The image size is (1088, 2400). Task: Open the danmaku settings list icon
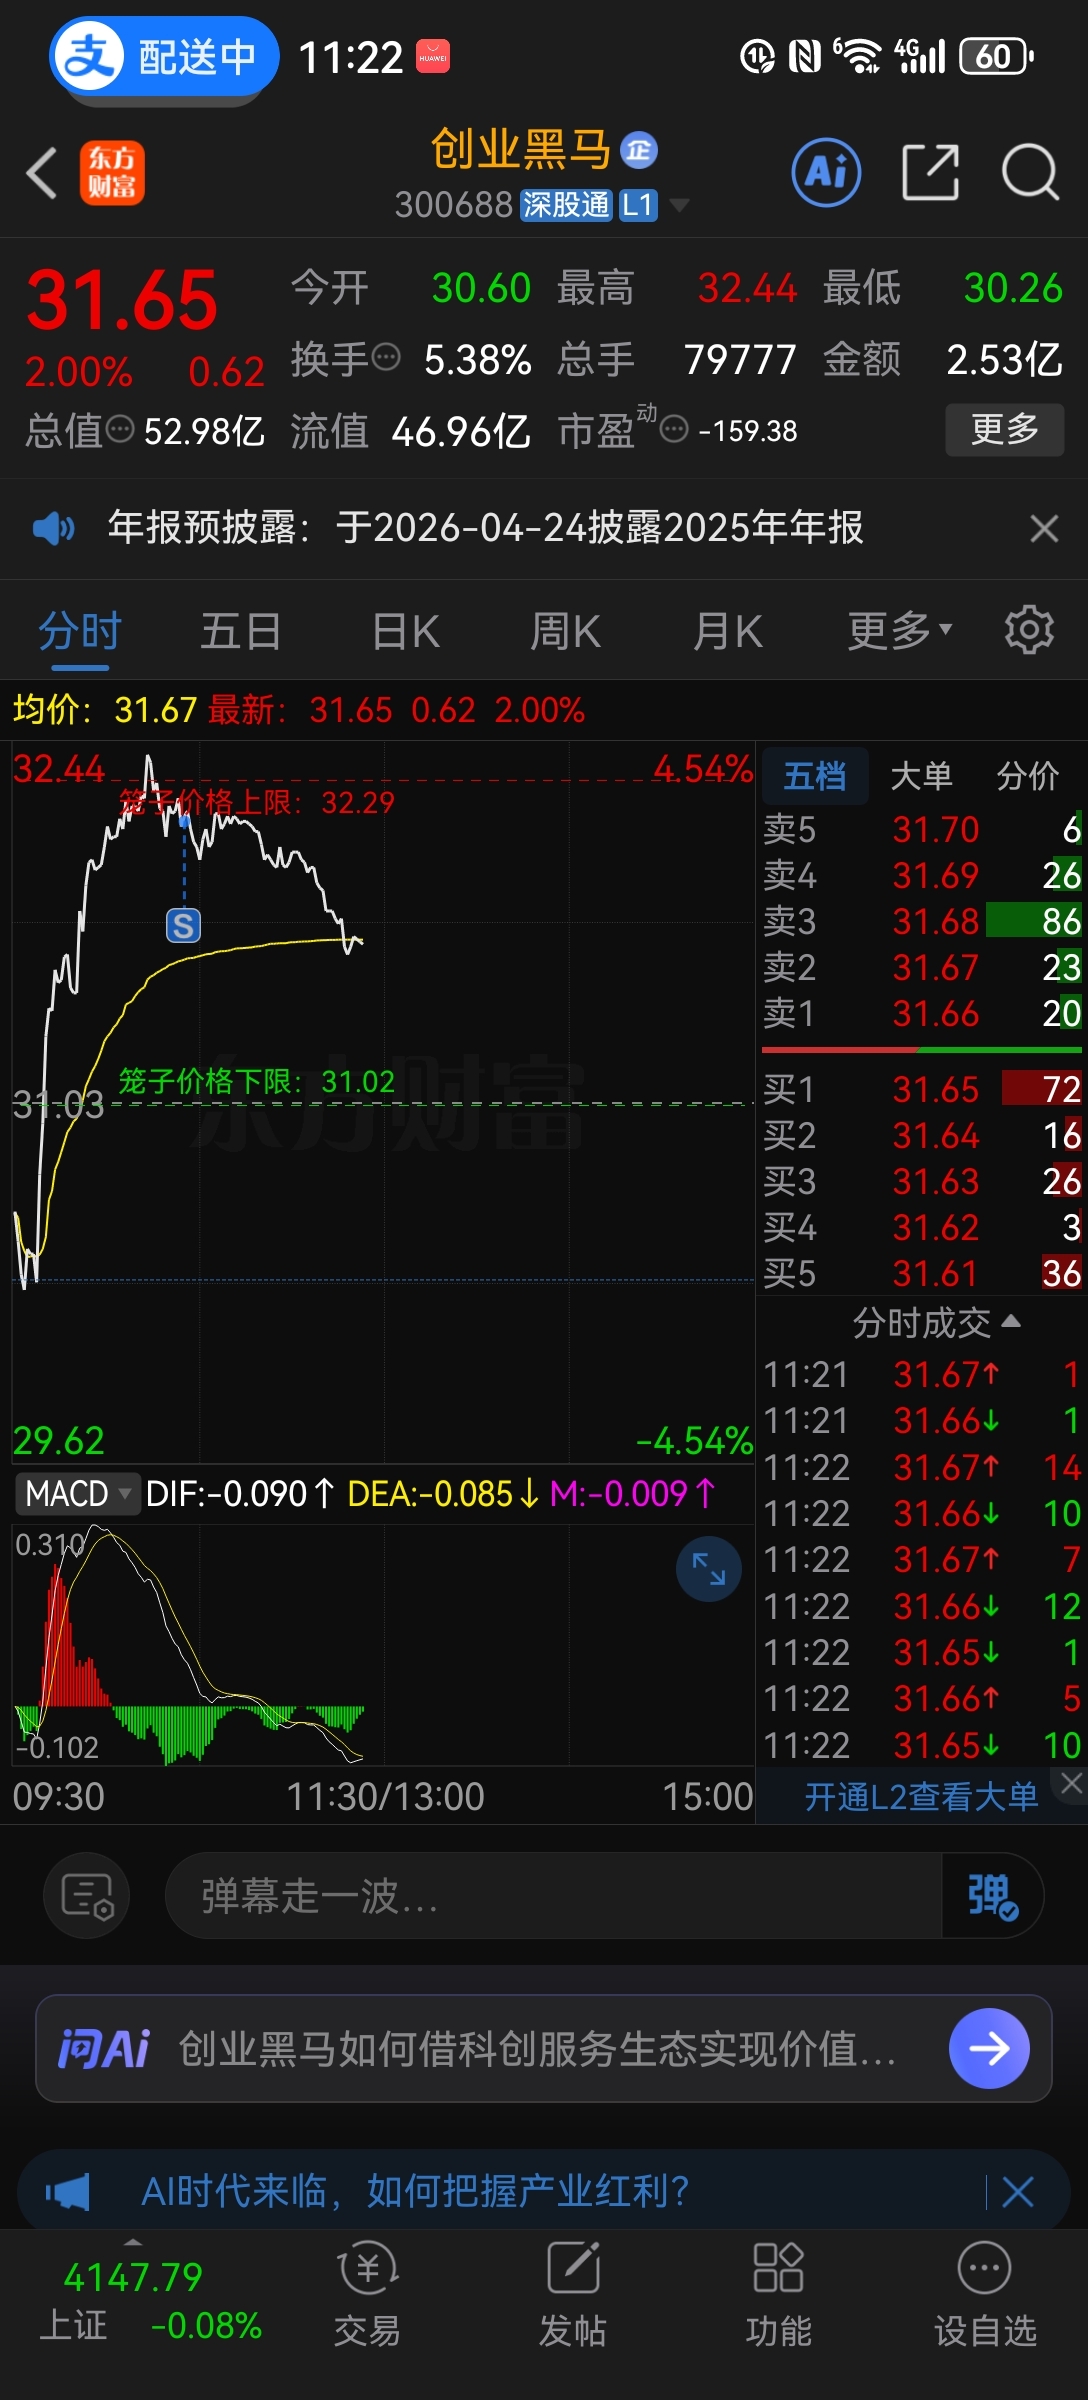(87, 1895)
